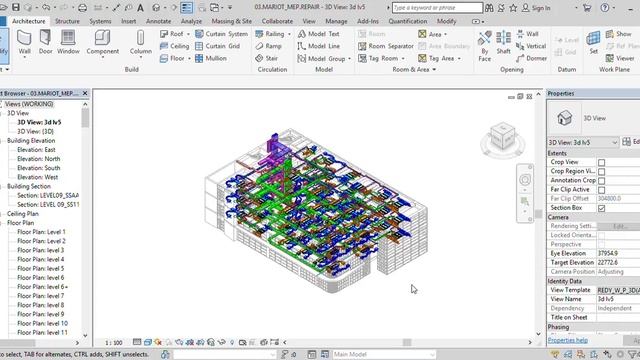Open the work plane Viewer
This screenshot has height=360, width=640.
point(620,58)
